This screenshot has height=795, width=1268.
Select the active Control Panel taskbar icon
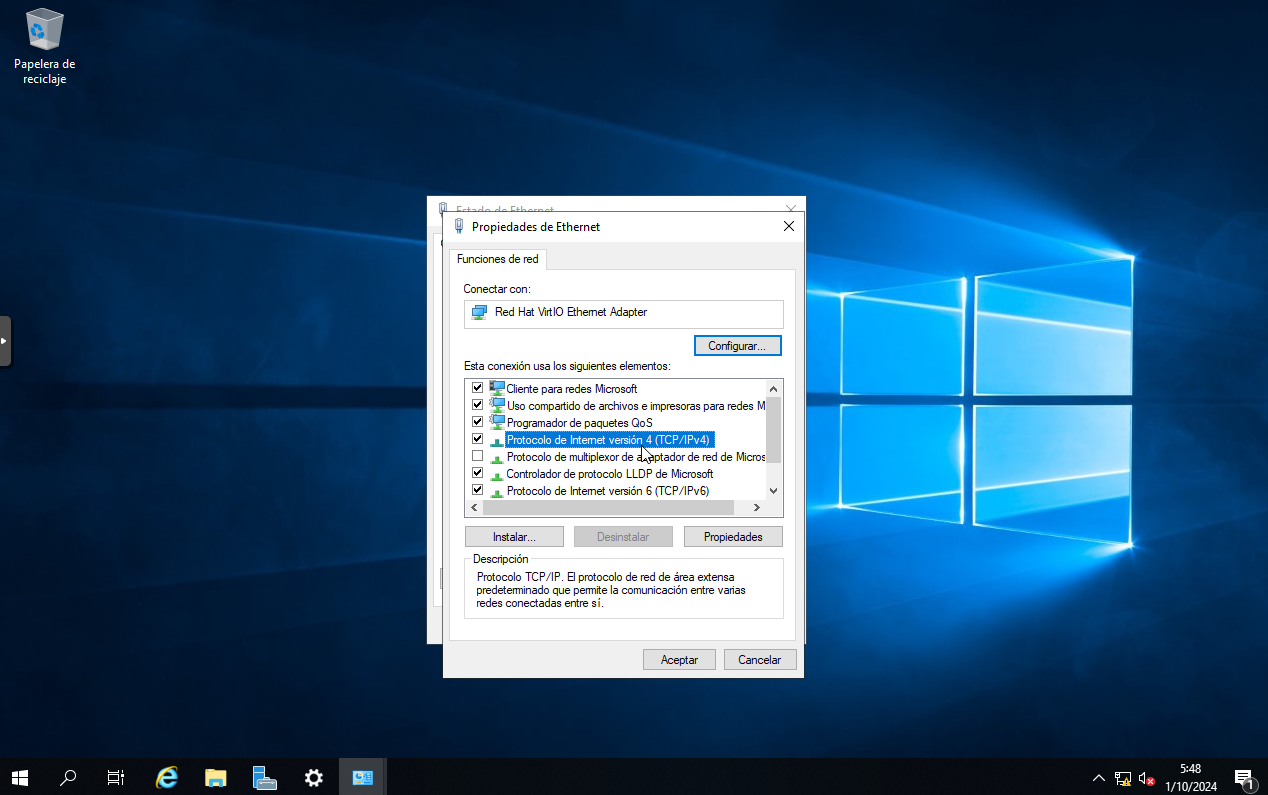[362, 777]
